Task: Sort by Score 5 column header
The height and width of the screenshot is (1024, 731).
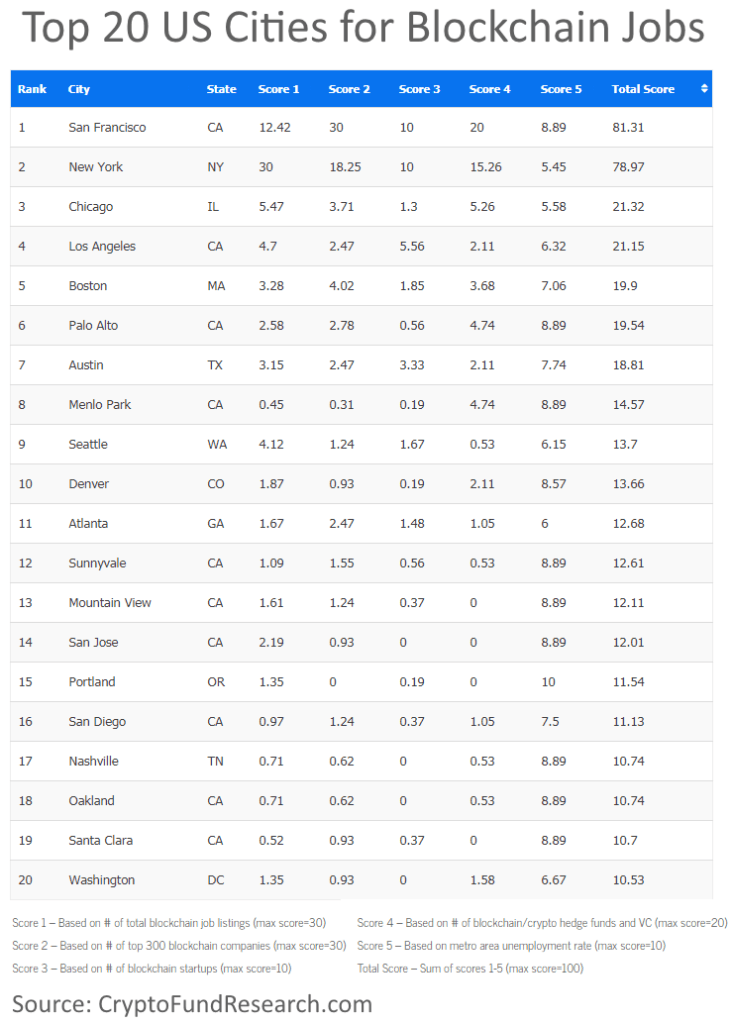Action: click(561, 89)
